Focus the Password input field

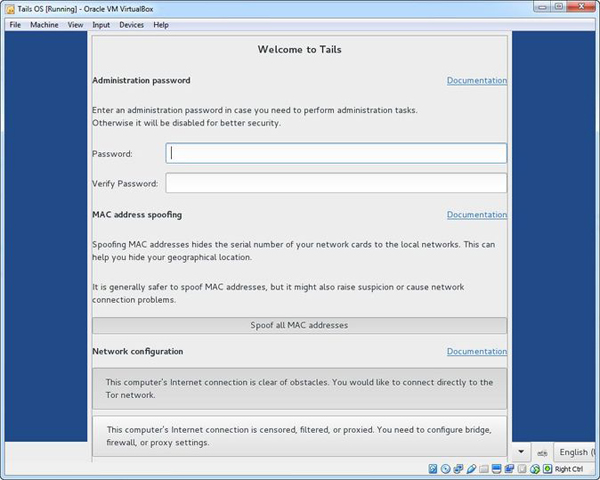pos(336,153)
